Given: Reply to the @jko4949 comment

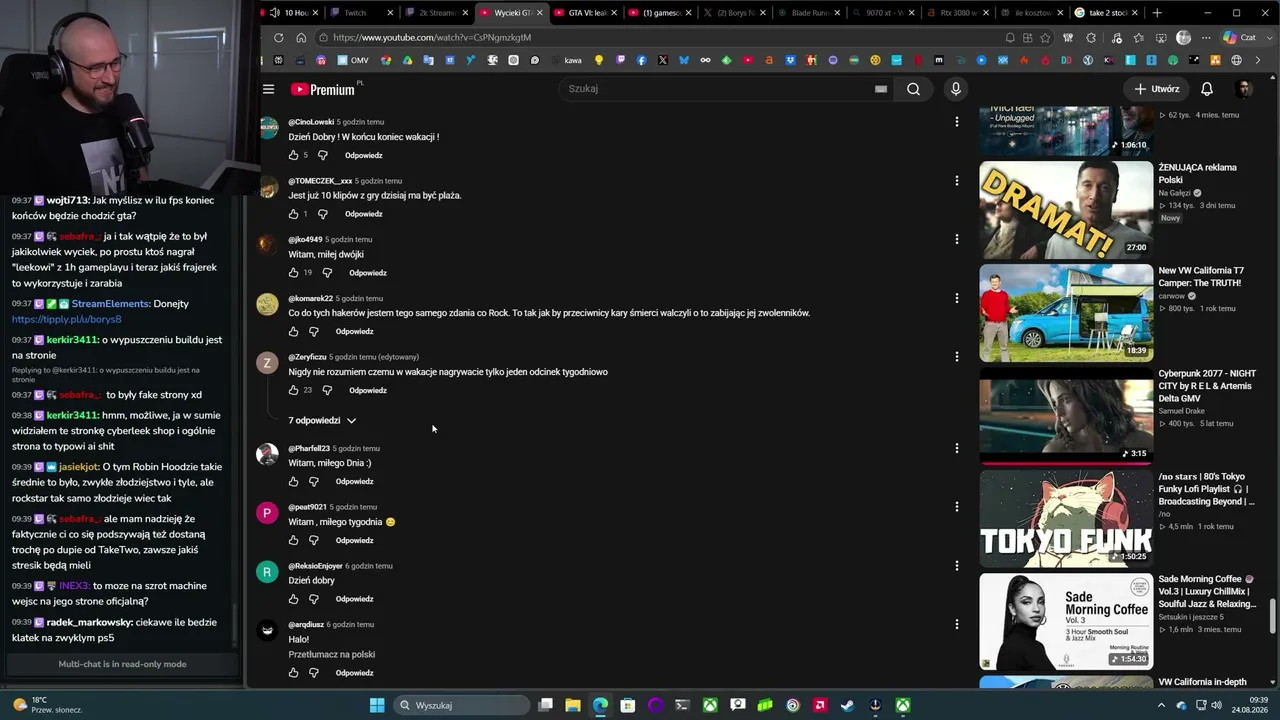Looking at the screenshot, I should (x=368, y=272).
